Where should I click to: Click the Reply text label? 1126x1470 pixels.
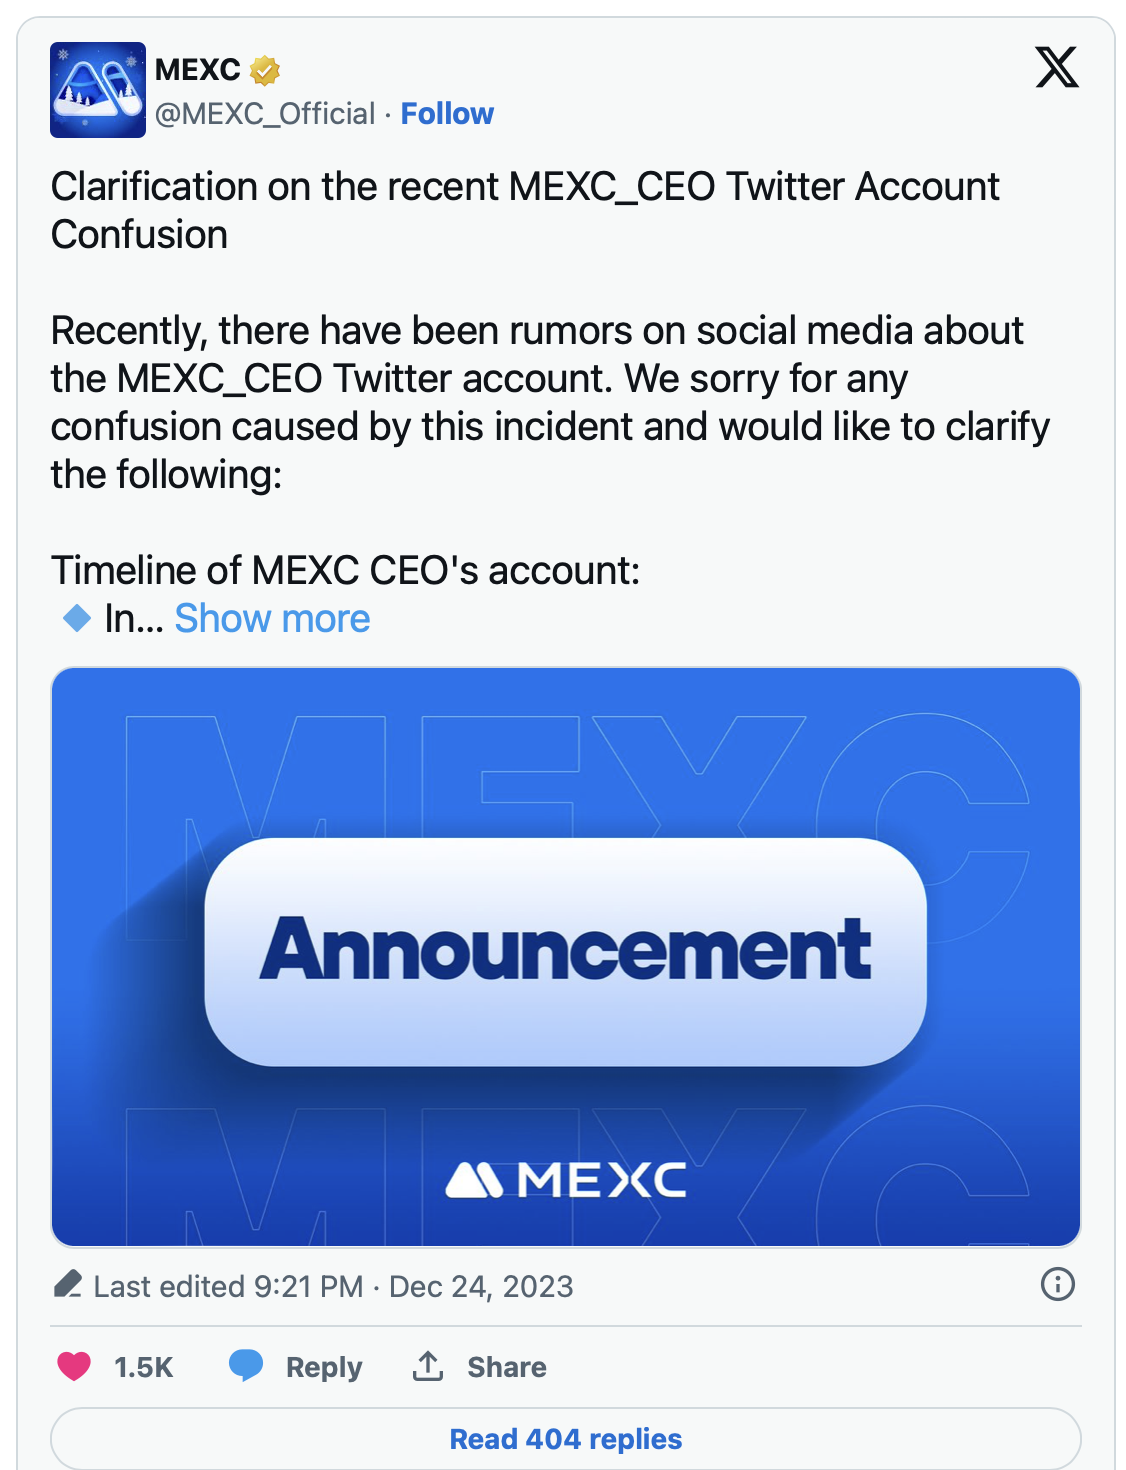point(323,1367)
